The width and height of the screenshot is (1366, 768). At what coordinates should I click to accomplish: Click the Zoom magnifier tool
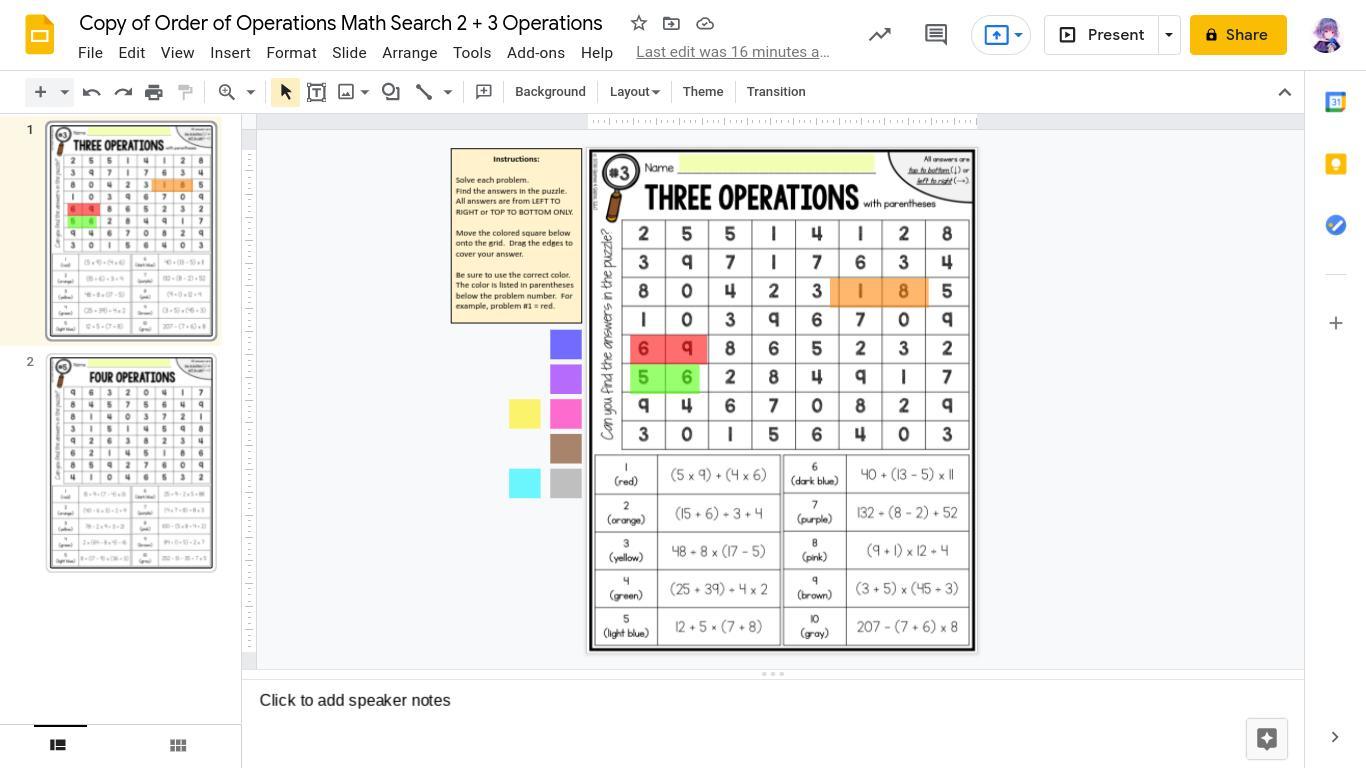(x=227, y=92)
